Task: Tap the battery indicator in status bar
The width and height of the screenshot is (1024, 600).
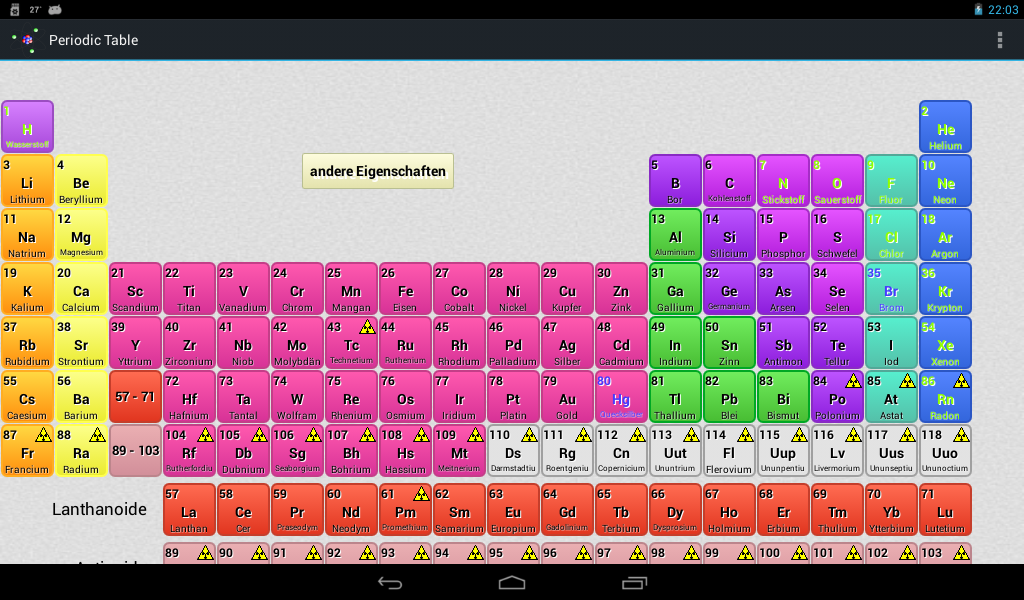Action: (x=978, y=9)
